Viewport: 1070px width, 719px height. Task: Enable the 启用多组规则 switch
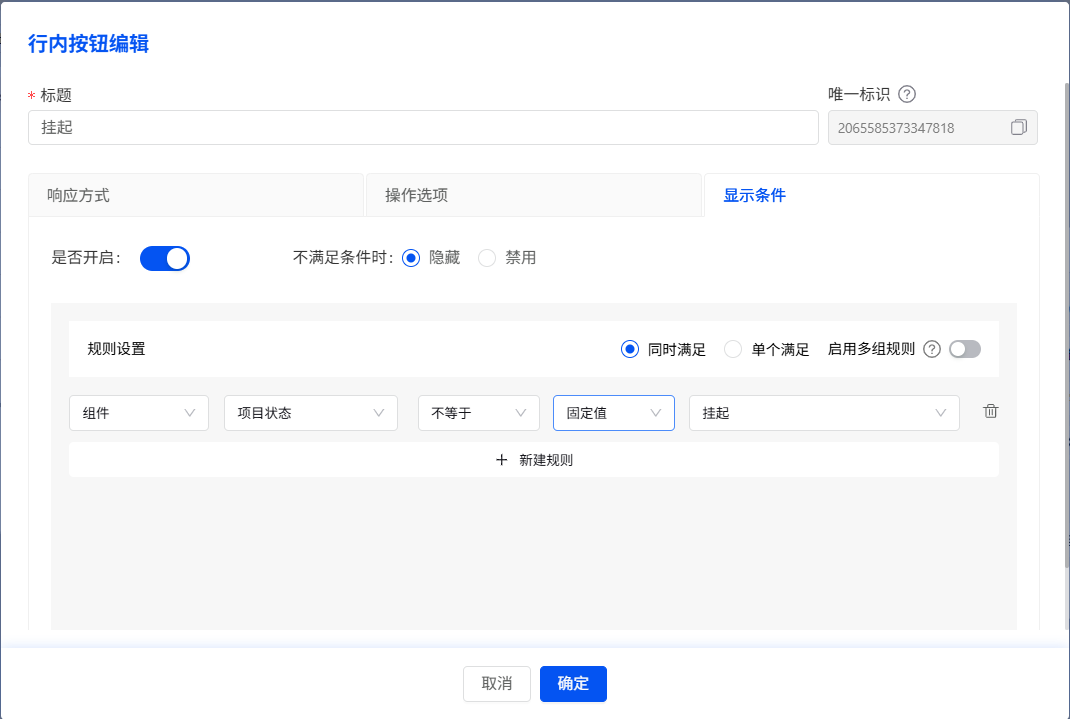click(x=965, y=349)
